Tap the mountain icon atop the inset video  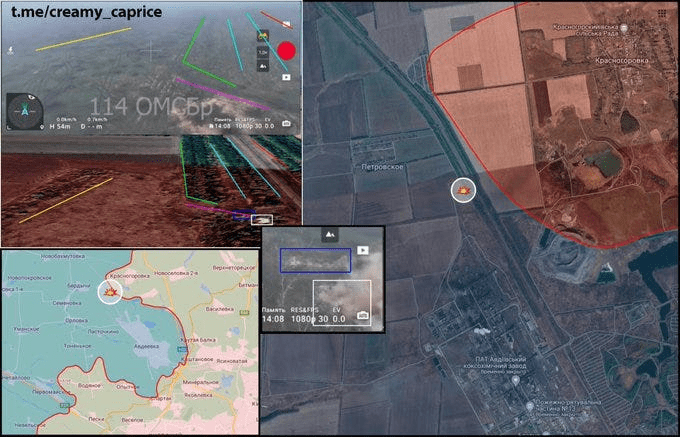(x=328, y=234)
